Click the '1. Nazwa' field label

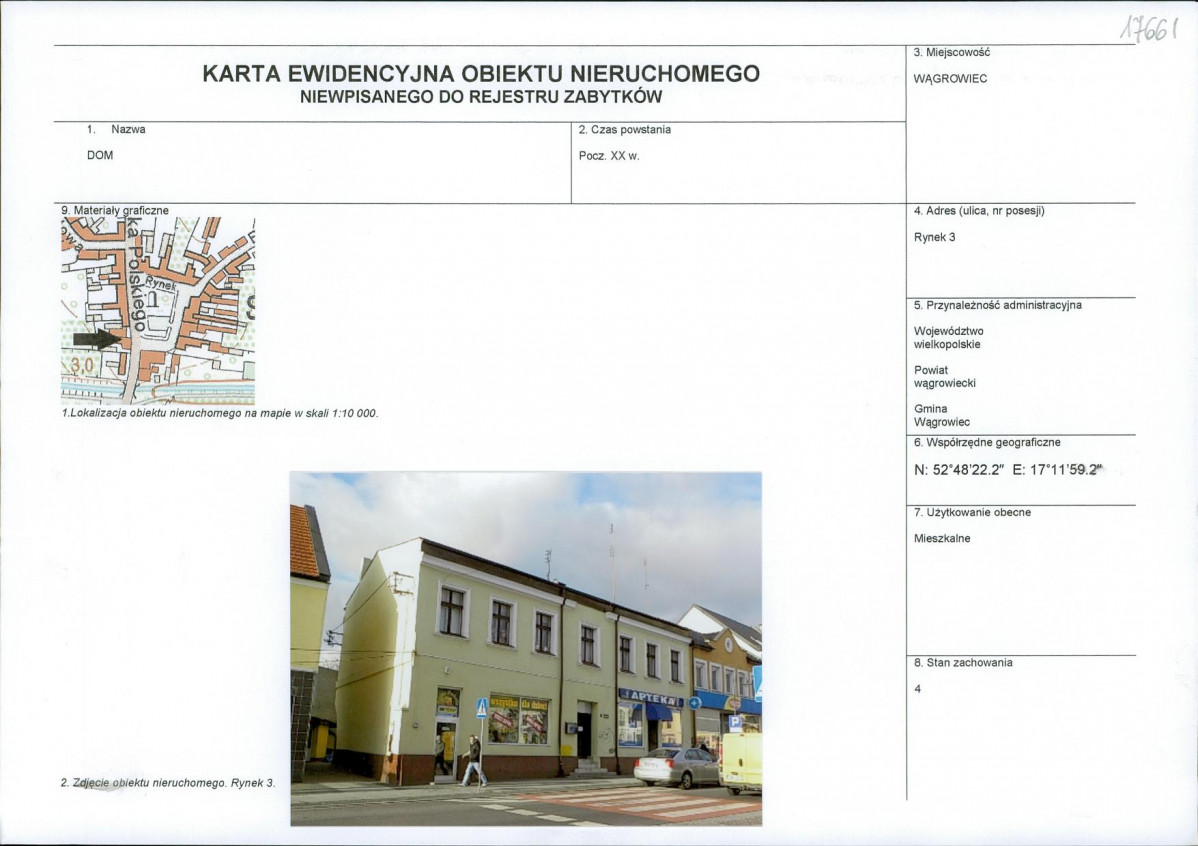click(x=116, y=129)
